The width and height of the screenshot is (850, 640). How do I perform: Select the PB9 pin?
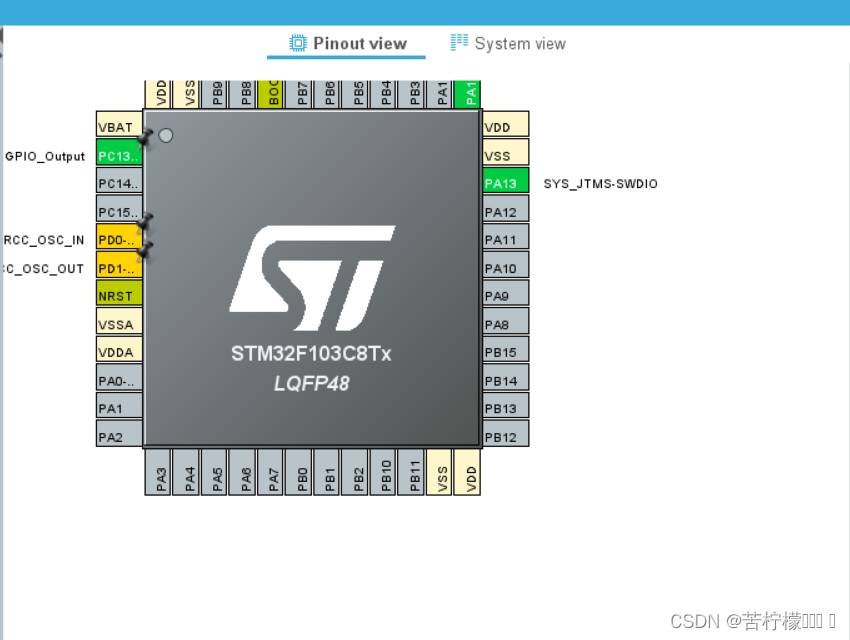point(214,94)
